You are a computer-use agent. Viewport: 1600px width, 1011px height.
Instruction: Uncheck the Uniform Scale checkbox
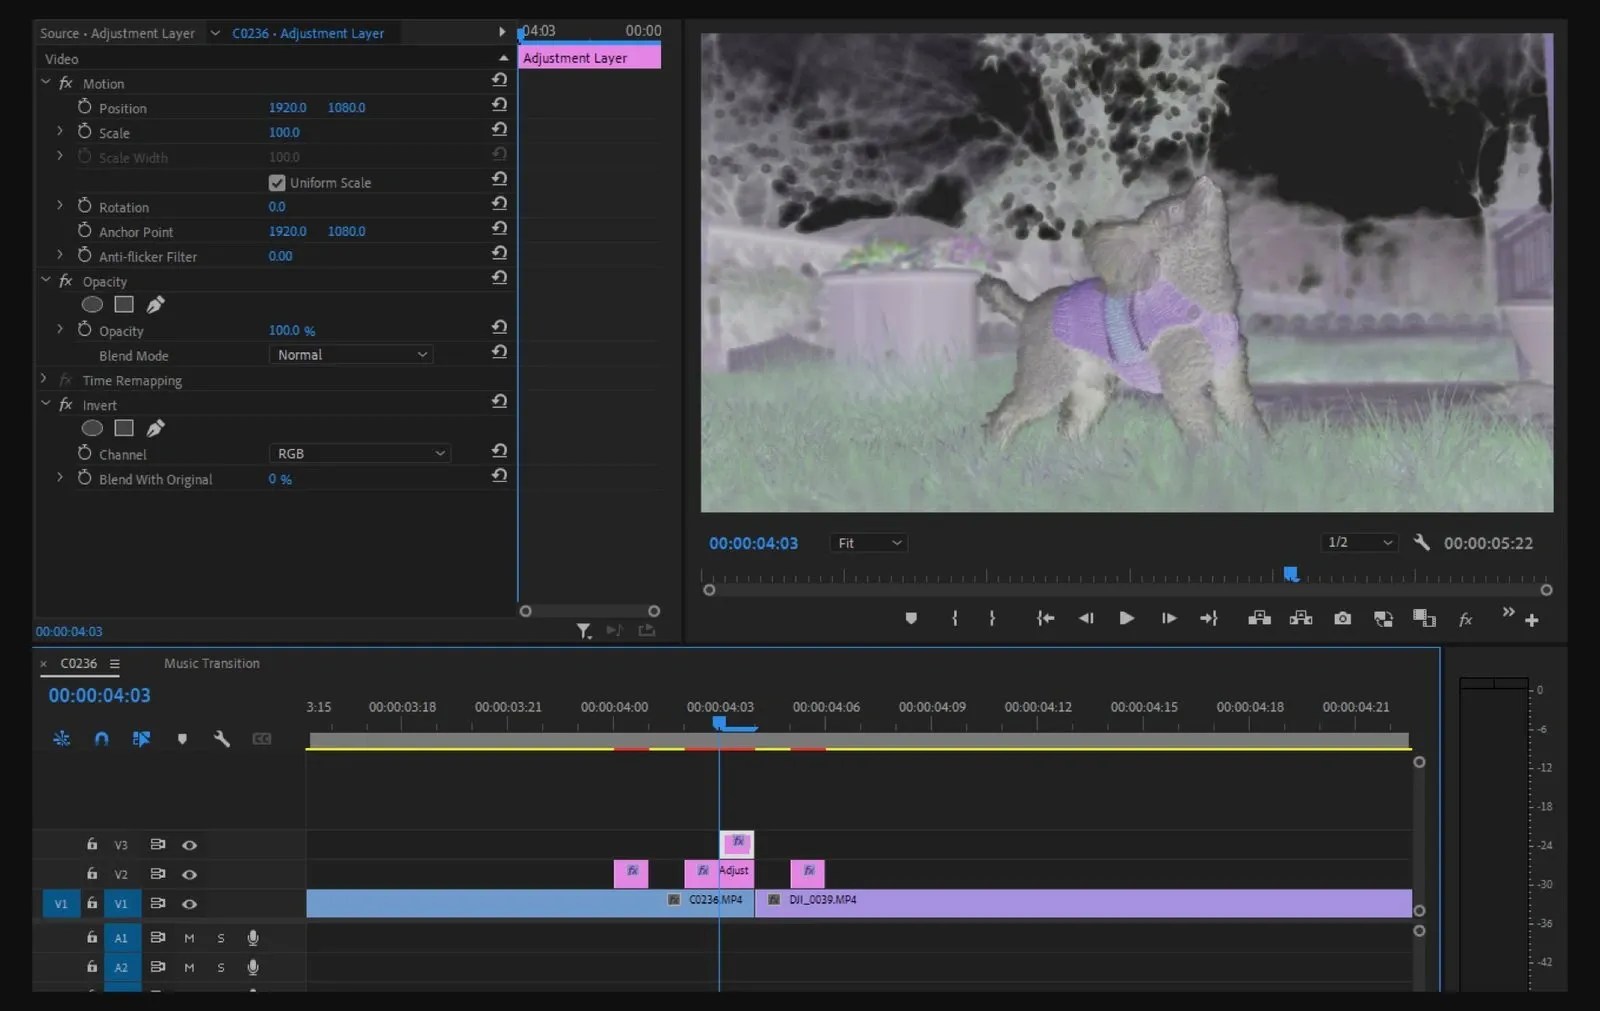coord(276,182)
